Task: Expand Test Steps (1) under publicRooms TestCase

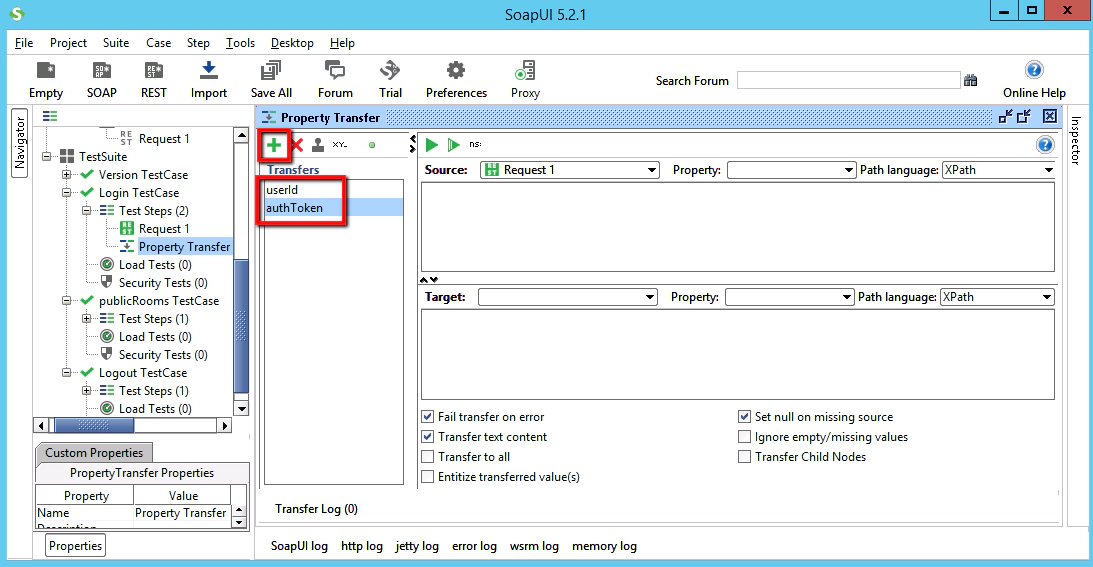Action: click(x=86, y=318)
